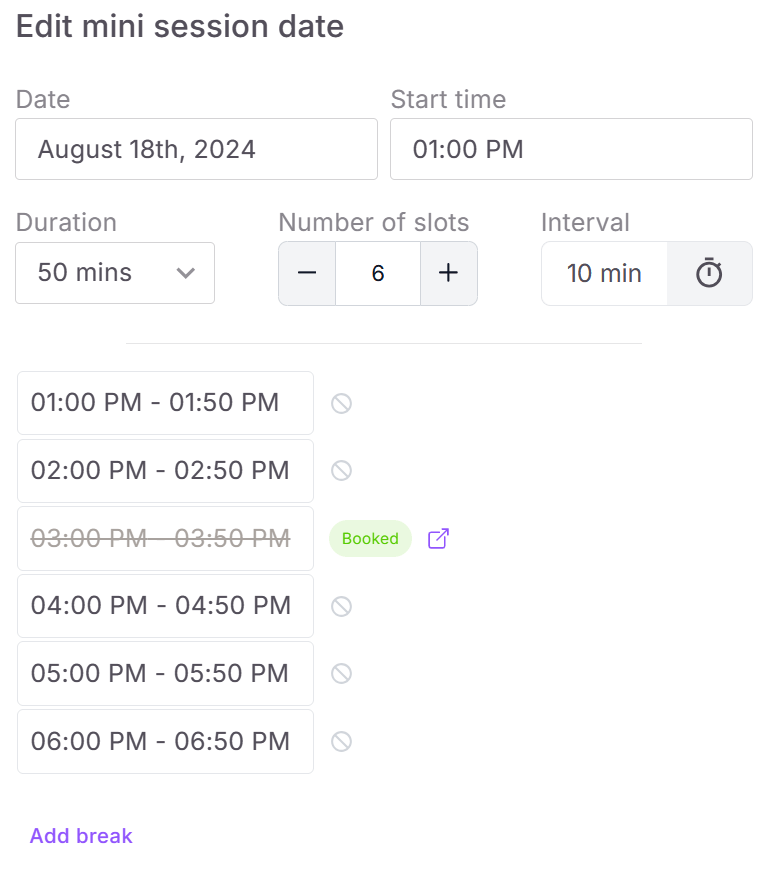Viewport: 768px width, 871px height.
Task: Click the struck-through 03:00 PM booked slot
Action: (x=165, y=539)
